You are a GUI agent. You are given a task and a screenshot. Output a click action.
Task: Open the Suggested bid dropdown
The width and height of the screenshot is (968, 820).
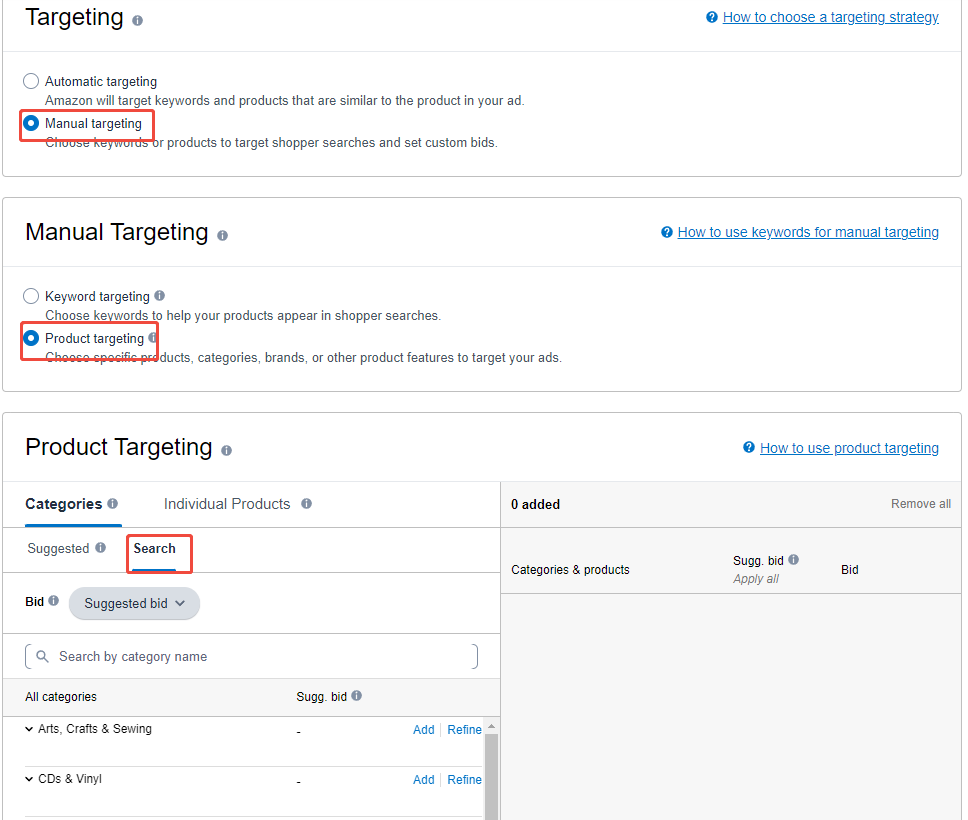[x=134, y=603]
